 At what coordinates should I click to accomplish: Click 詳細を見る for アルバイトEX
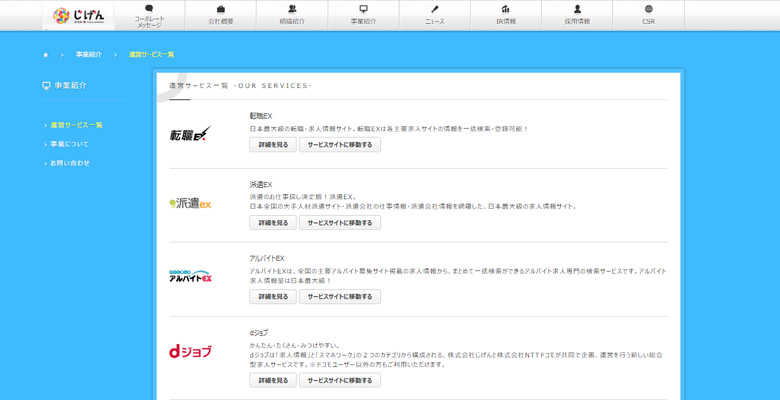(x=273, y=297)
